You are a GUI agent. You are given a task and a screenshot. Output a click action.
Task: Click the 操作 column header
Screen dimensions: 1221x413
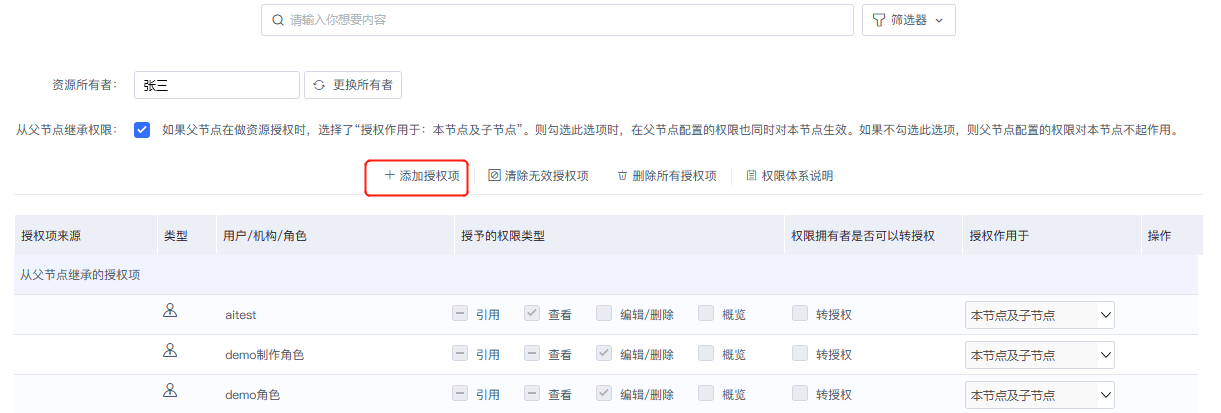point(1171,236)
